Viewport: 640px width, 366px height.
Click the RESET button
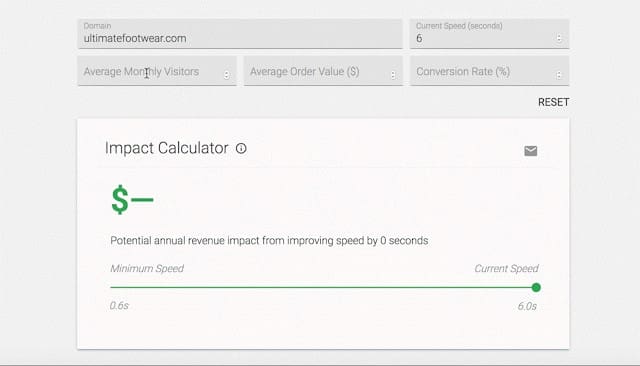point(553,102)
